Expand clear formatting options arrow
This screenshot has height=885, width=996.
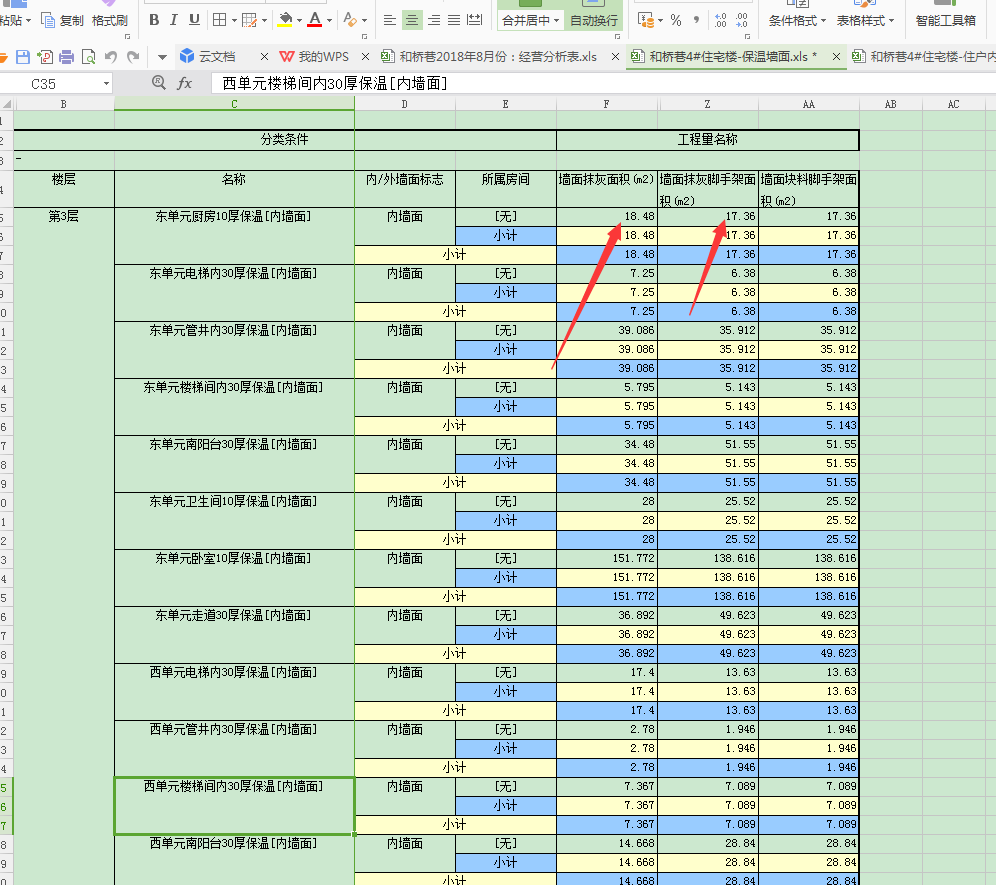pos(364,20)
